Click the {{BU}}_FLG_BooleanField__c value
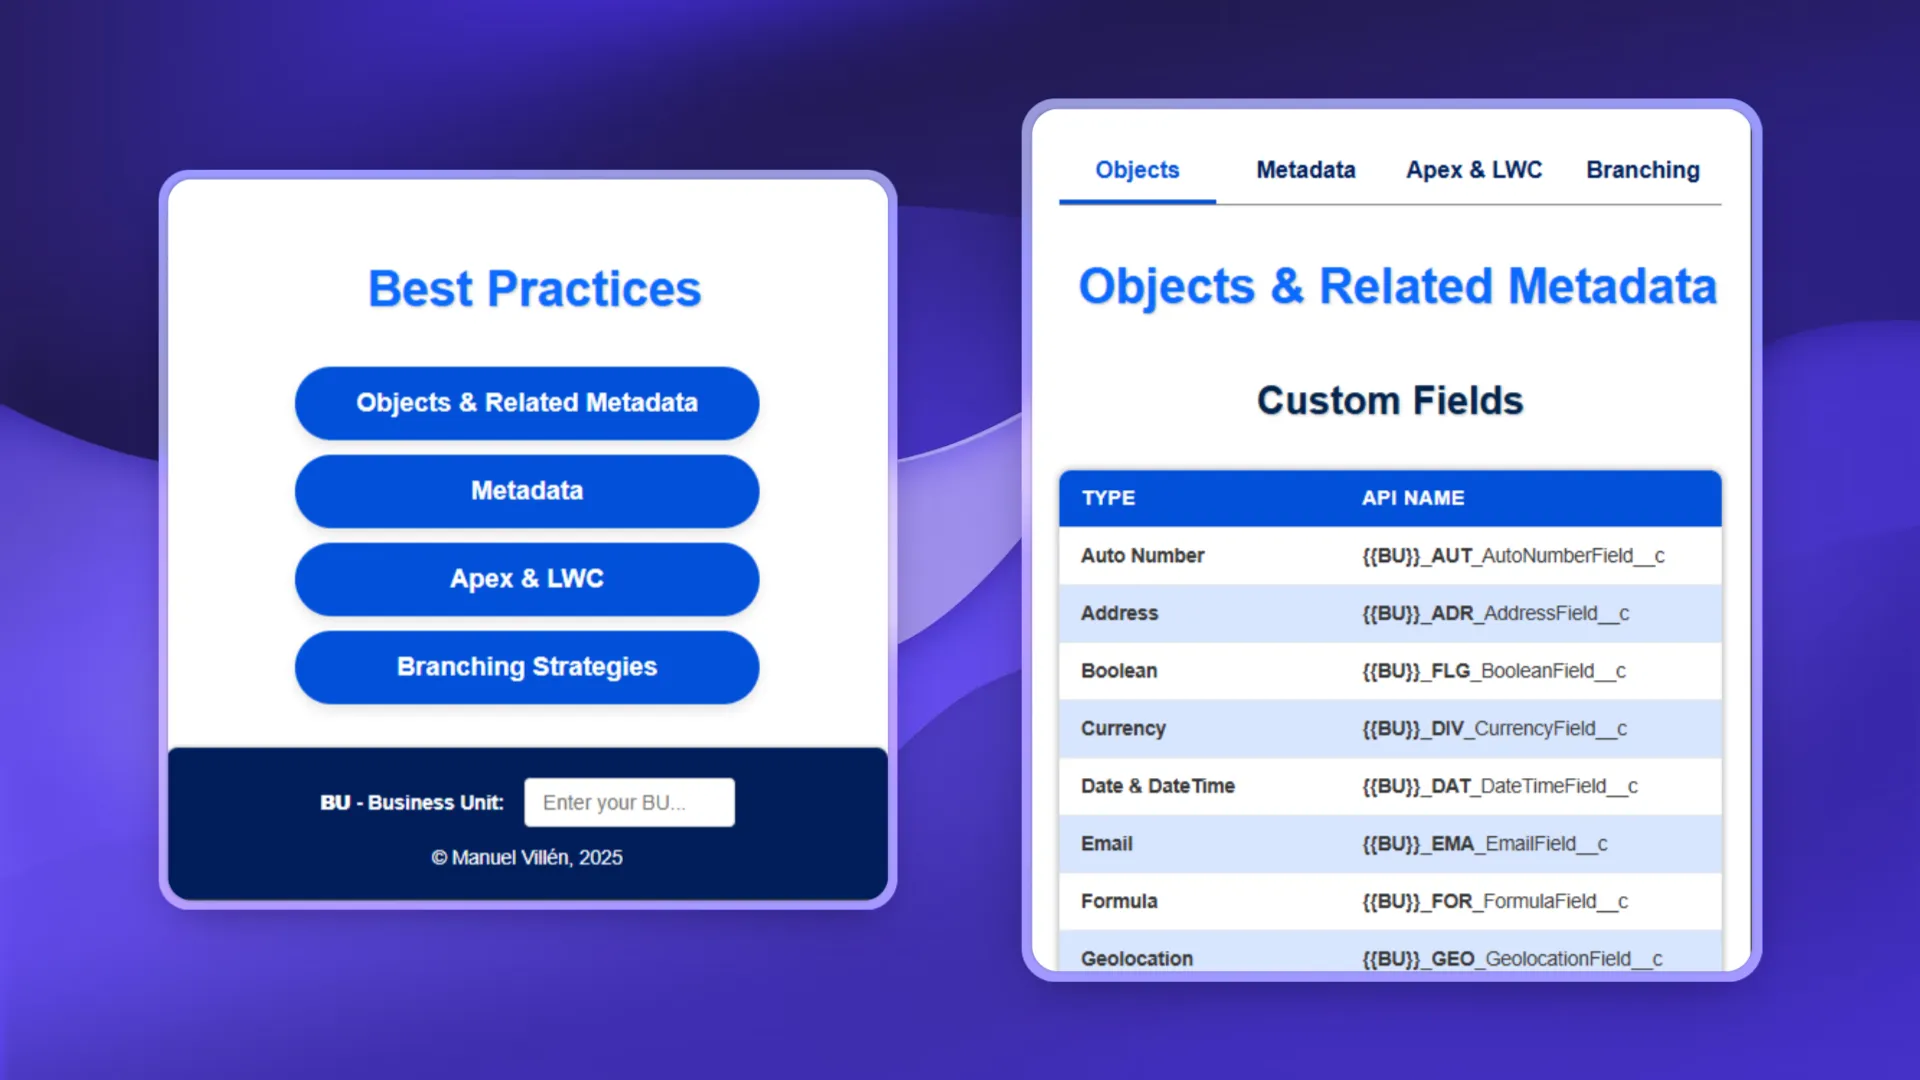This screenshot has height=1080, width=1920. tap(1494, 671)
